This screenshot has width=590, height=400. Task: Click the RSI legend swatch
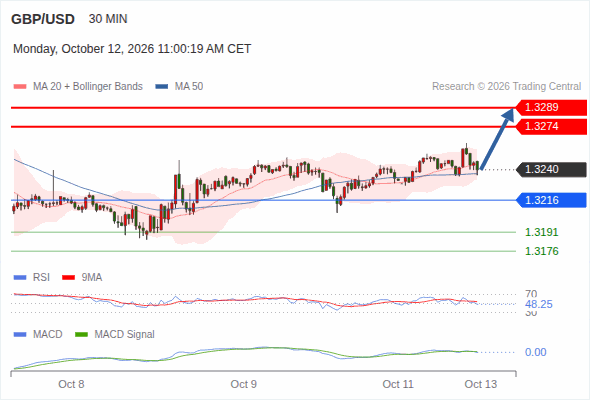(20, 278)
